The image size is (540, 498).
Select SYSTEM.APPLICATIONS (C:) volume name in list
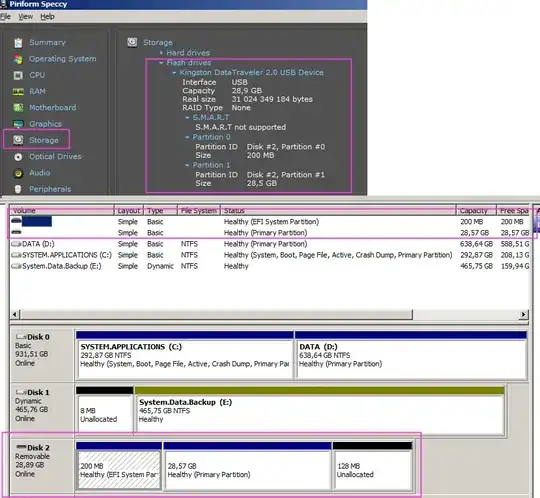pos(67,255)
